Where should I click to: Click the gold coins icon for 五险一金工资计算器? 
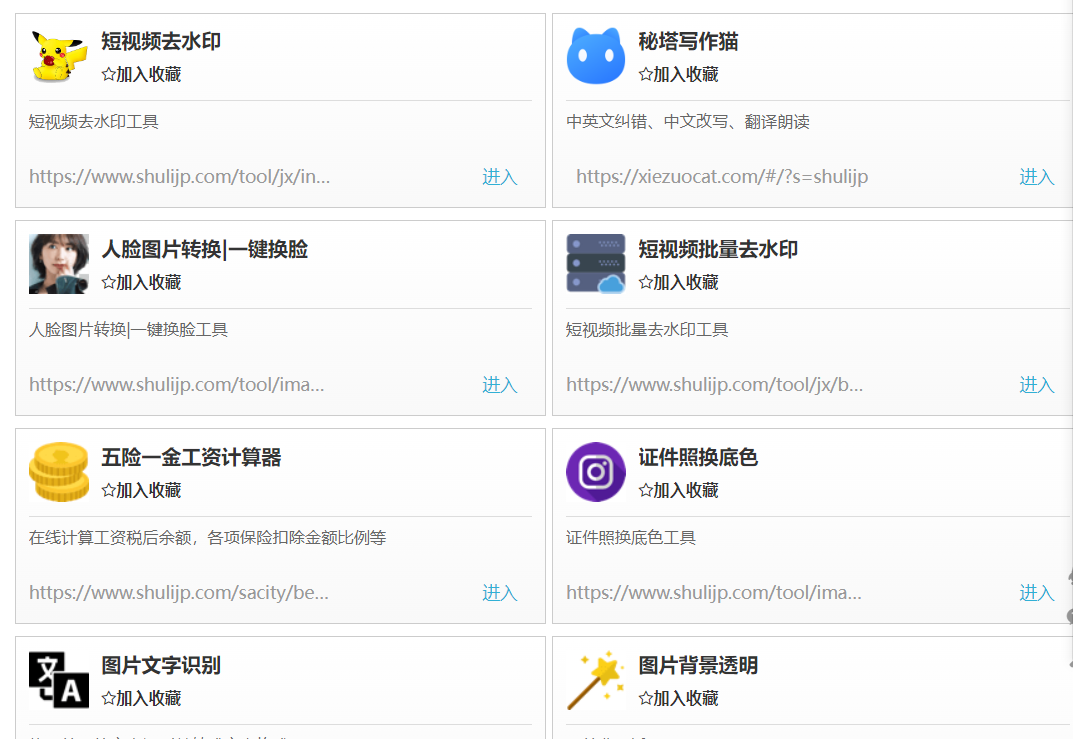pyautogui.click(x=58, y=471)
